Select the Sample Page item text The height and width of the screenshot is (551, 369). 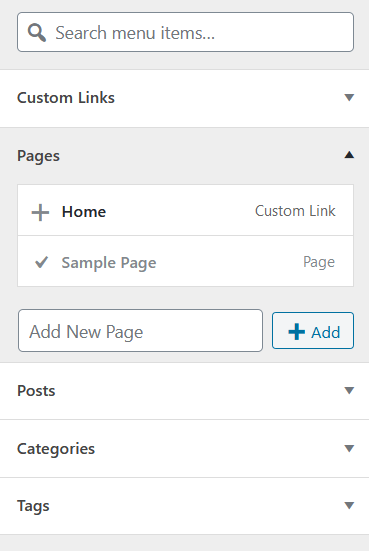(109, 263)
